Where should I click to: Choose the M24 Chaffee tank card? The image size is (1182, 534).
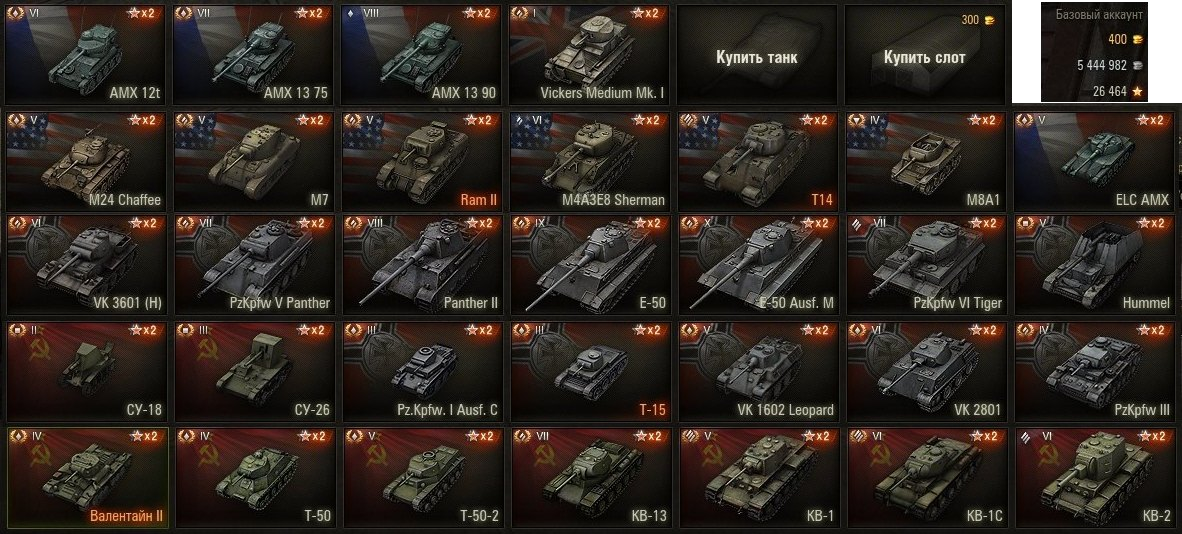pos(86,161)
